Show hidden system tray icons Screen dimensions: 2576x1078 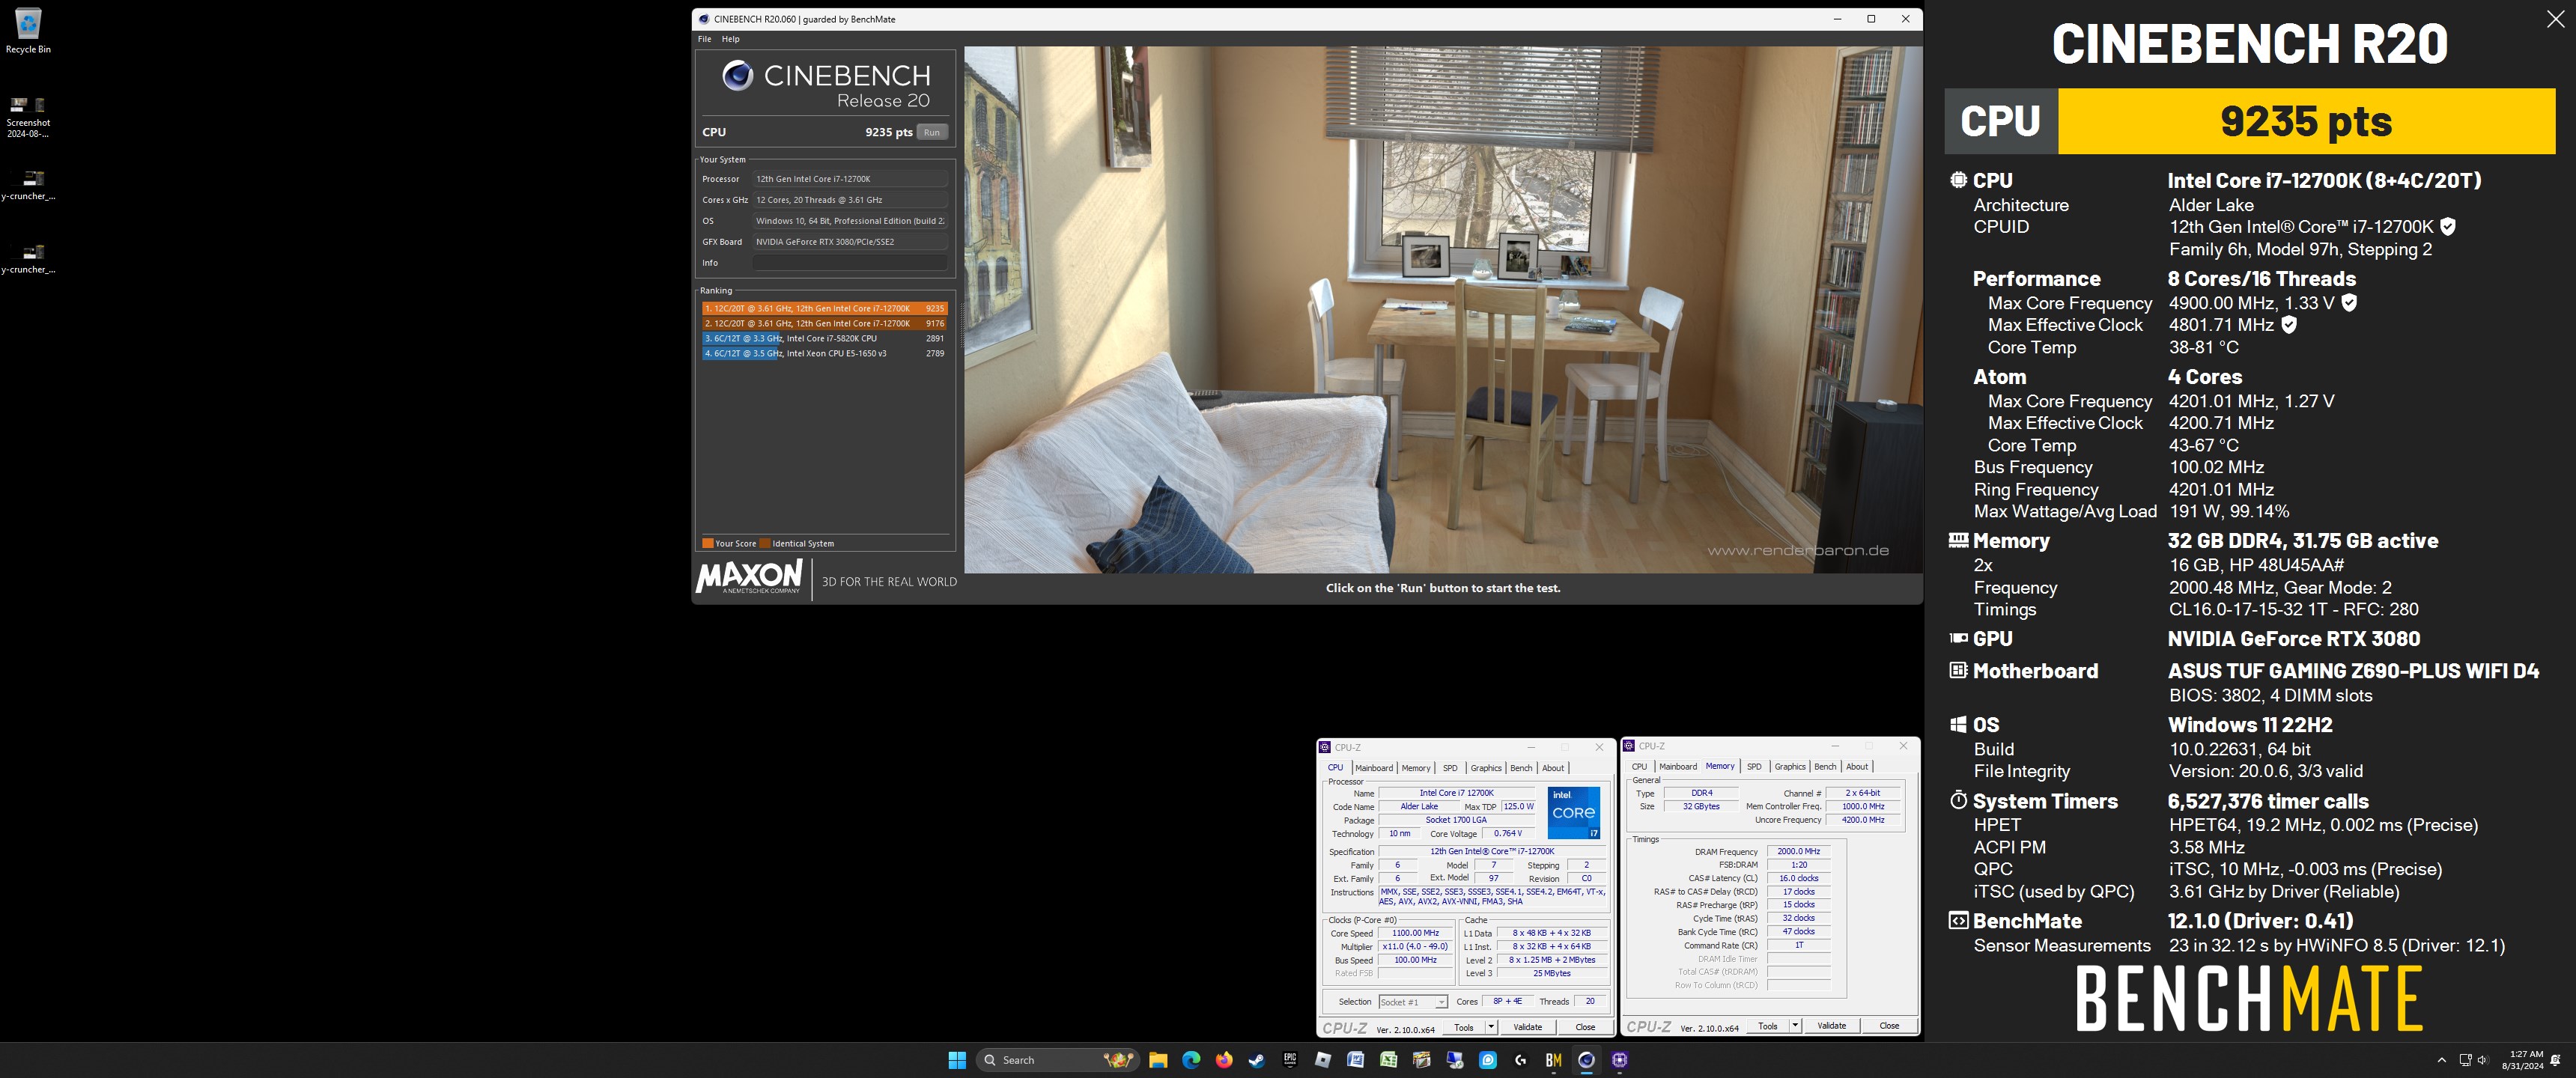(2441, 1060)
